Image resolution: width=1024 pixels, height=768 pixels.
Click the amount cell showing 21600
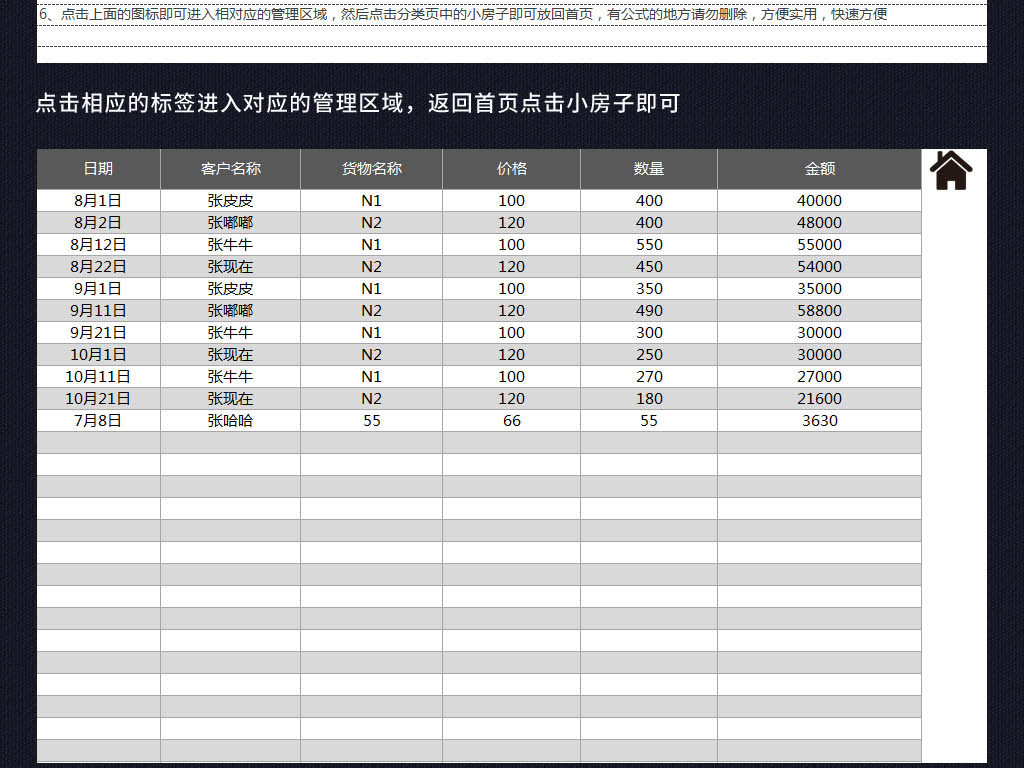[820, 398]
